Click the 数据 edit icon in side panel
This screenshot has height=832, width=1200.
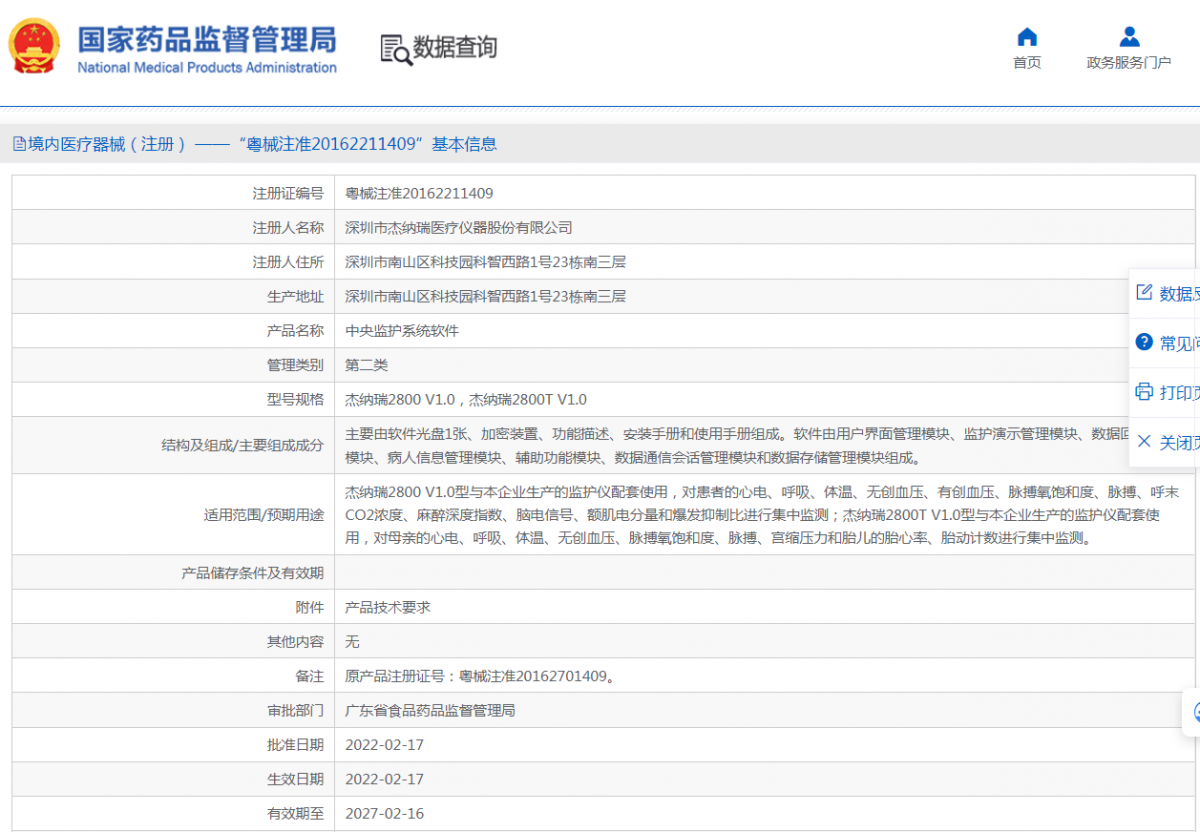click(1144, 292)
